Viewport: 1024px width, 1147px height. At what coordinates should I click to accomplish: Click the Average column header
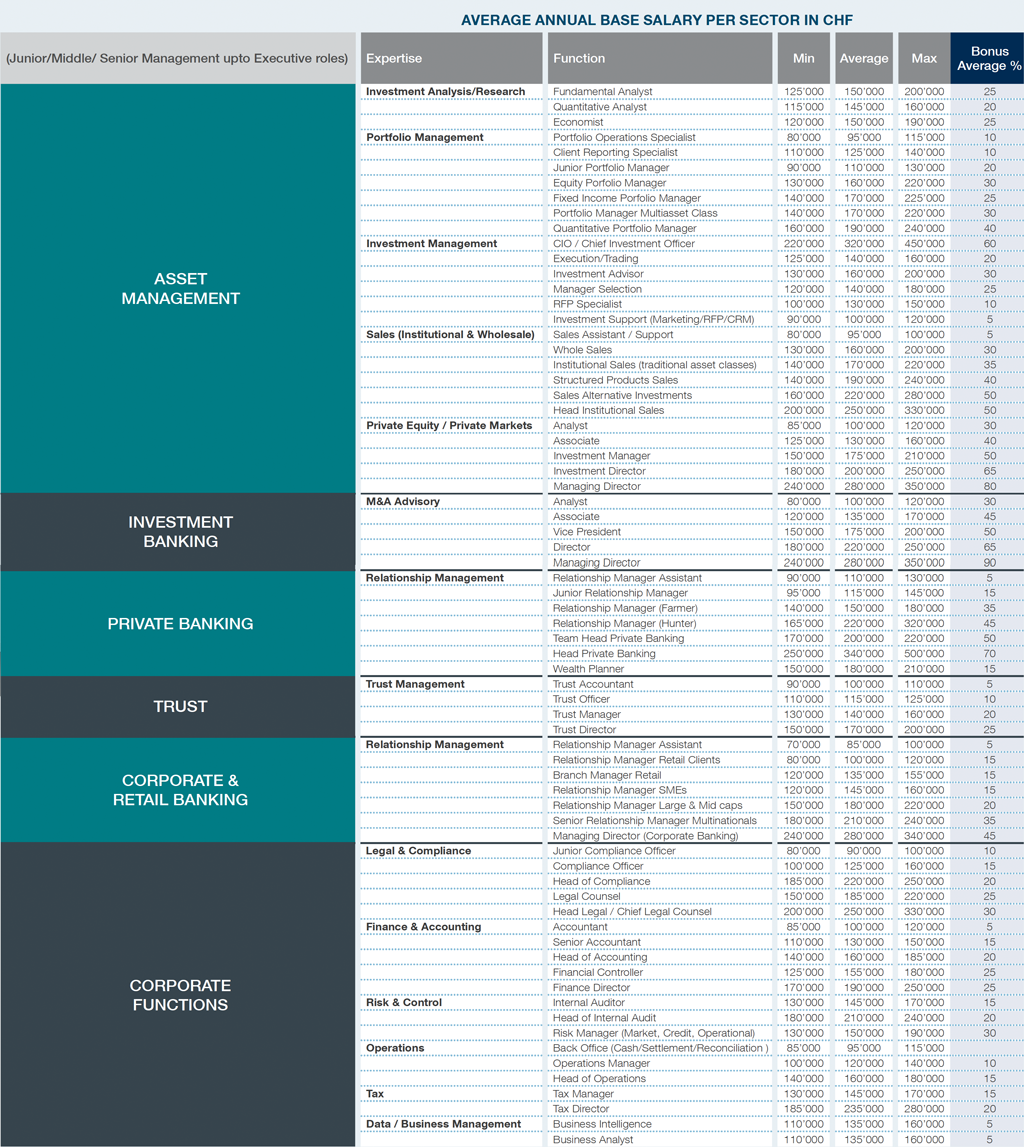click(864, 58)
